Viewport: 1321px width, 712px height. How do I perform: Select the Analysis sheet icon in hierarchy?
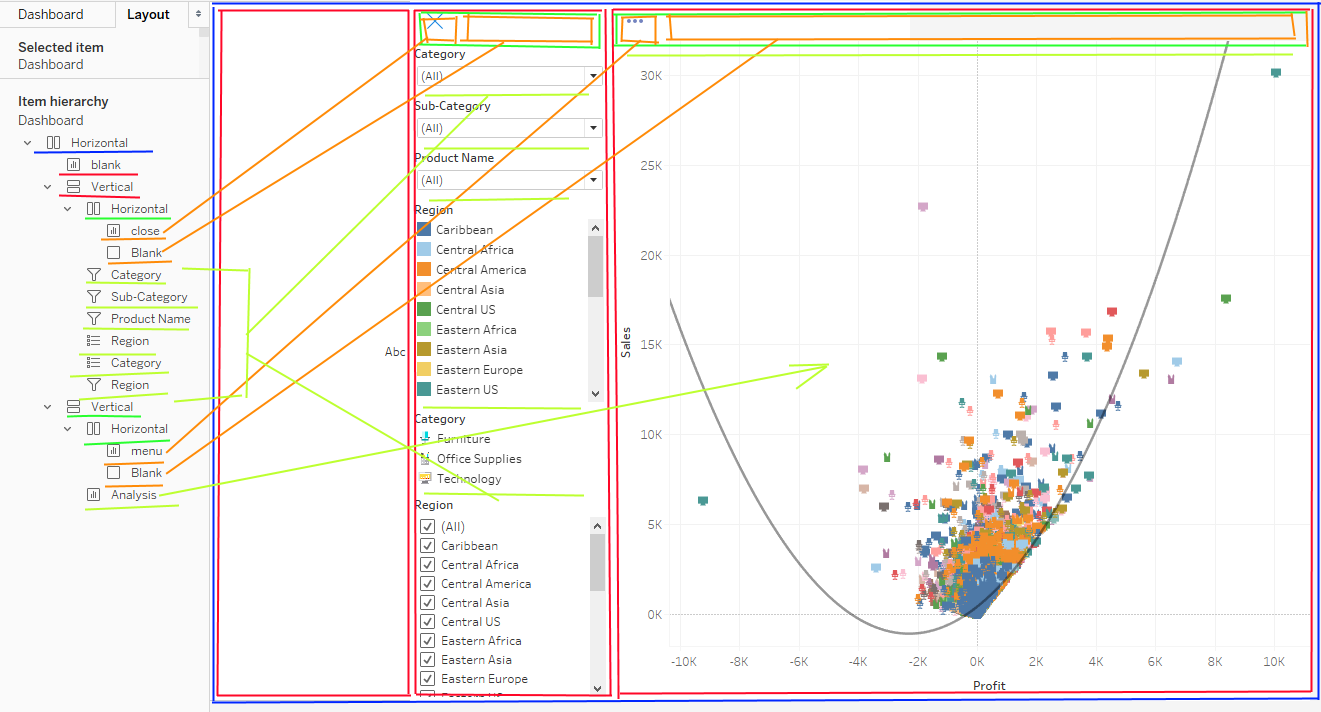[93, 495]
